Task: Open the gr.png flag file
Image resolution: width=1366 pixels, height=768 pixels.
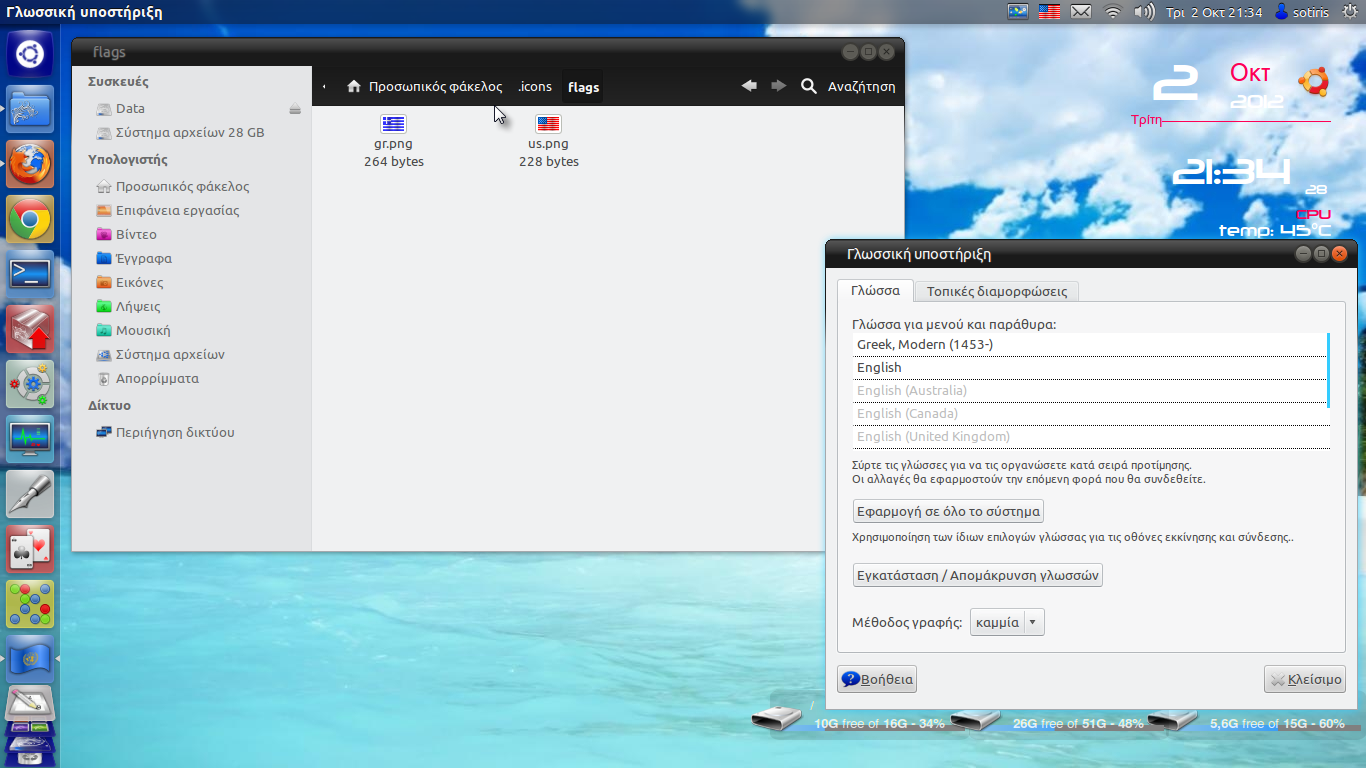Action: 394,125
